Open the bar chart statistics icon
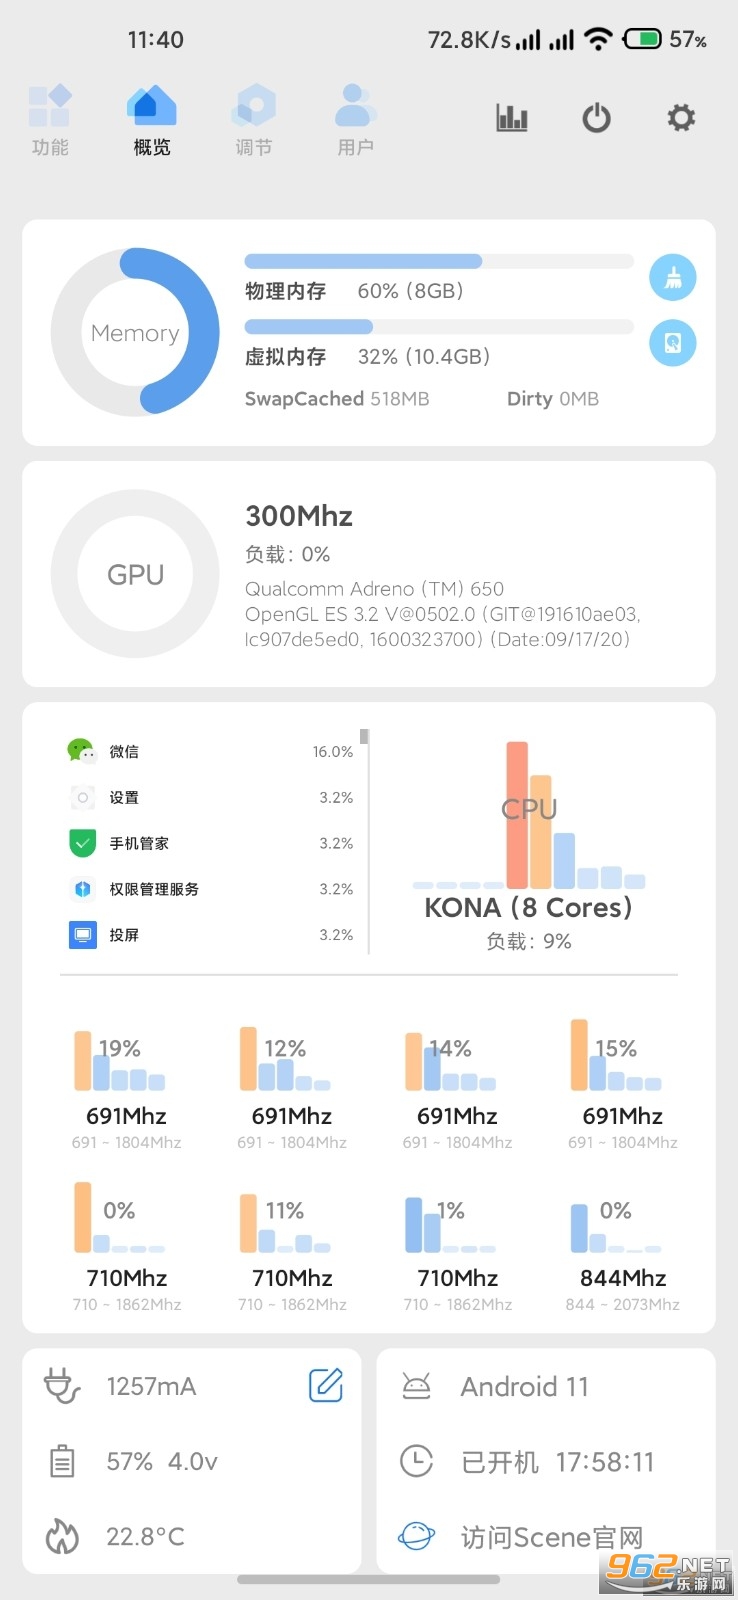Screen dimensions: 738x1600 click(512, 118)
